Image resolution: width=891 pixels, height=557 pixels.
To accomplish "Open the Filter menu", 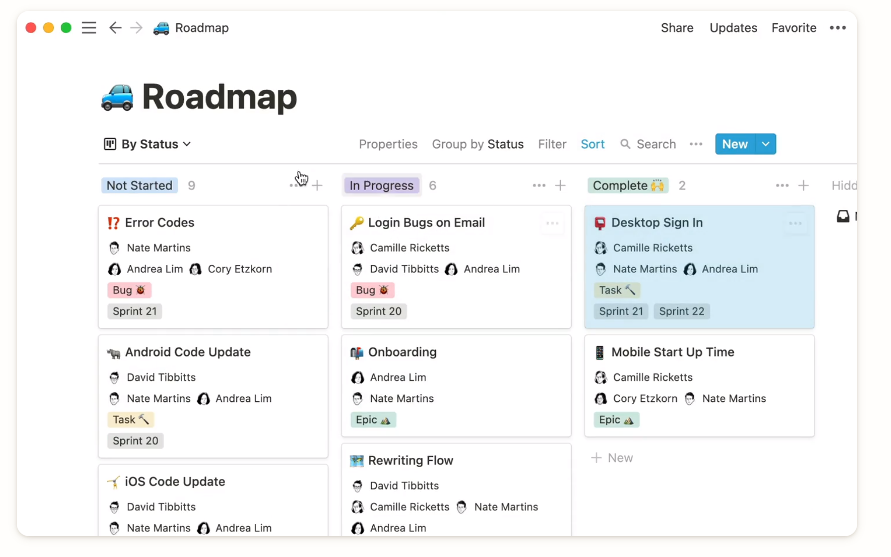I will [x=552, y=144].
